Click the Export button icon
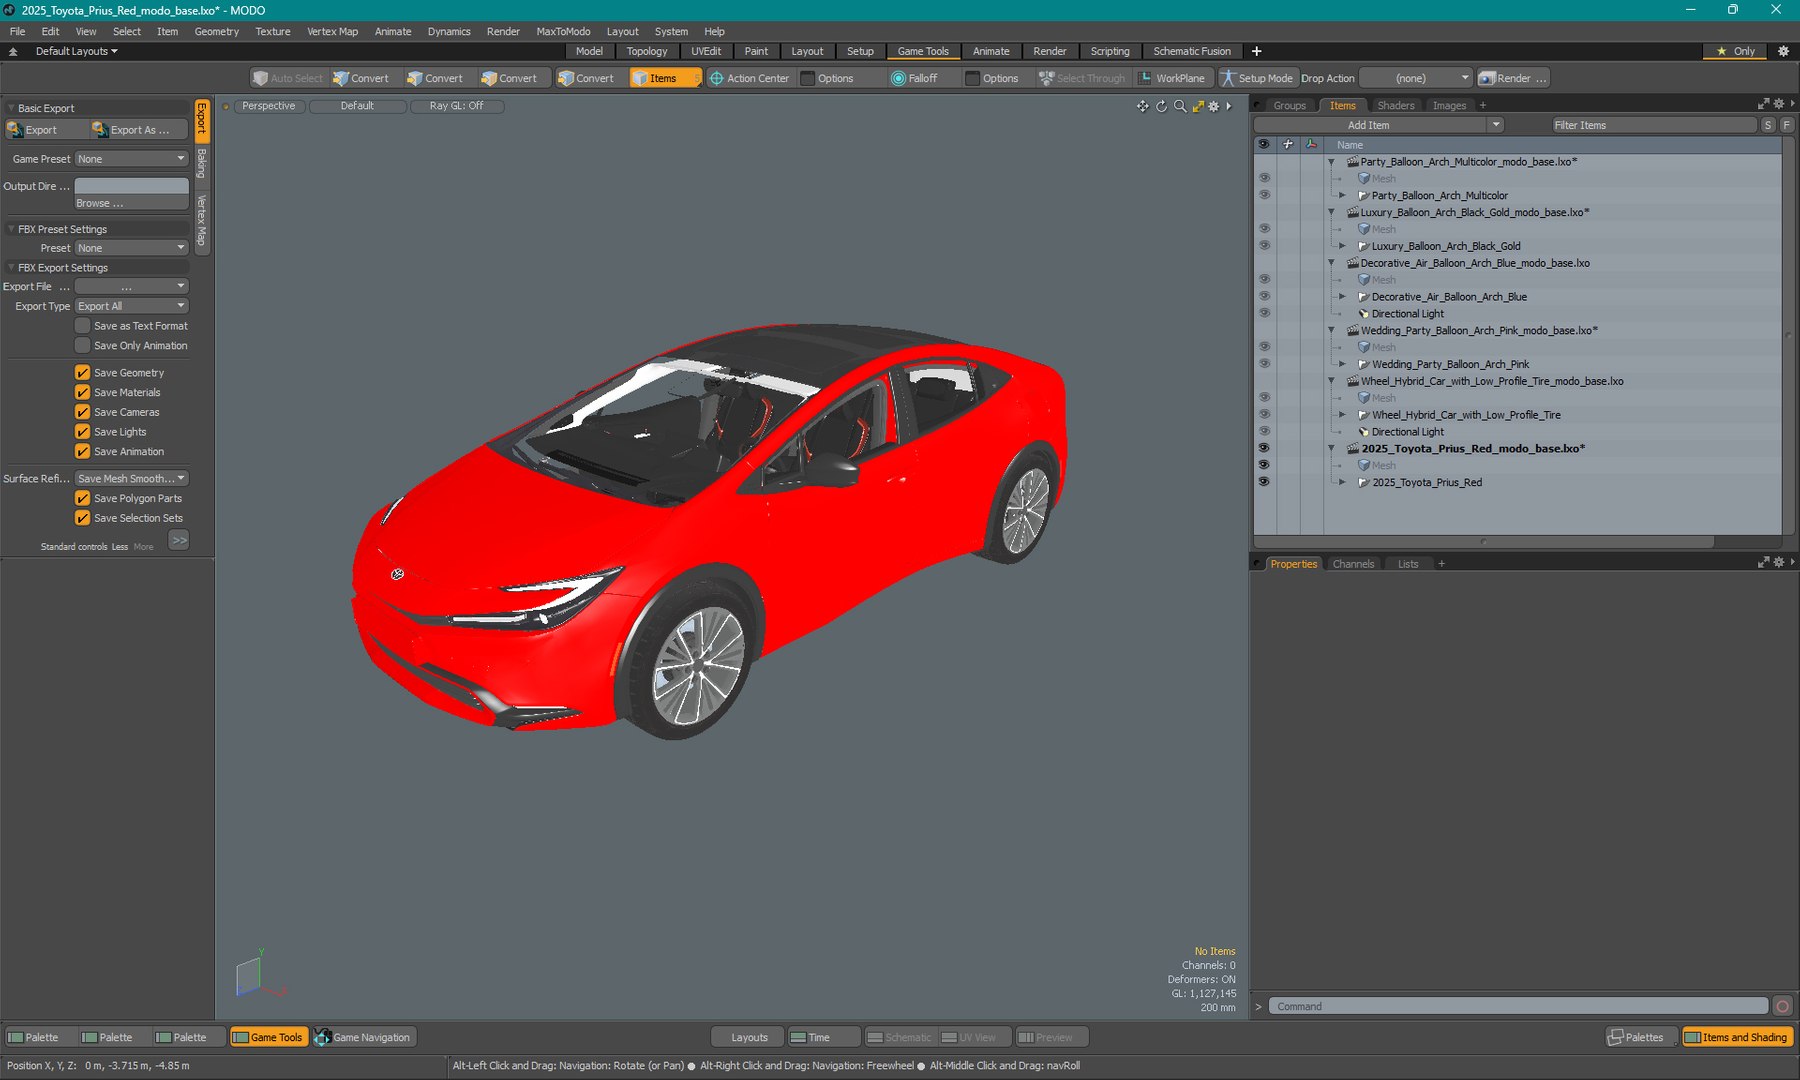The image size is (1800, 1080). tap(15, 130)
